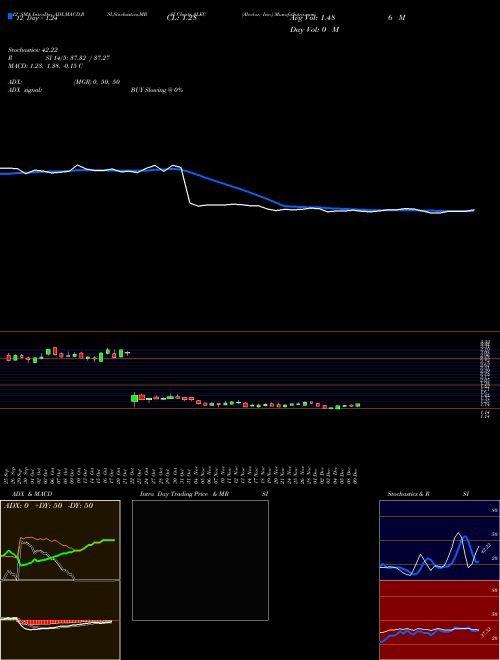Open the red RSI chart panel
Viewport: 500px width, 660px height.
click(x=439, y=620)
